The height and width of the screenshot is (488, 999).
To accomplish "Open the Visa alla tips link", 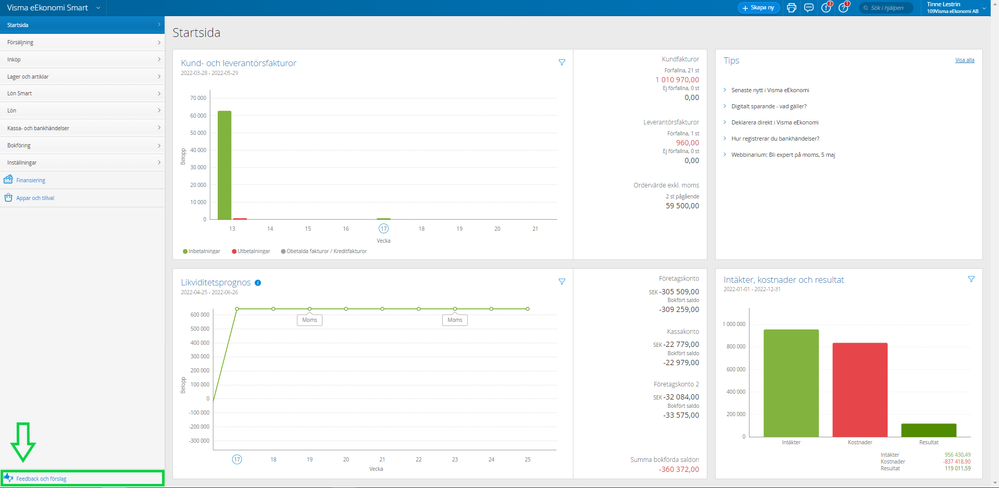I will tap(964, 61).
